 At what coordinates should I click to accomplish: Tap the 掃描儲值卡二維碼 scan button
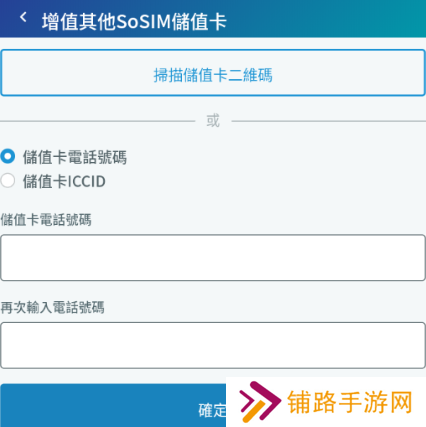pos(213,73)
